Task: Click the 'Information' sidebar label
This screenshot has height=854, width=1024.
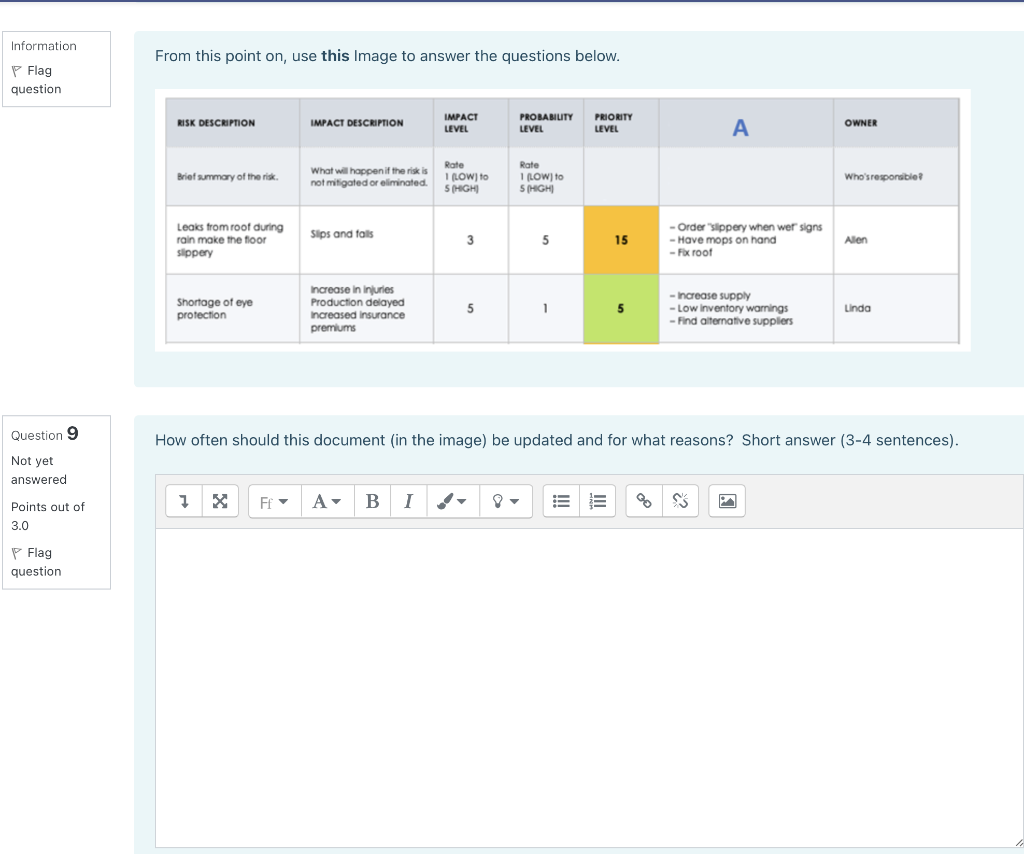Action: pos(44,46)
